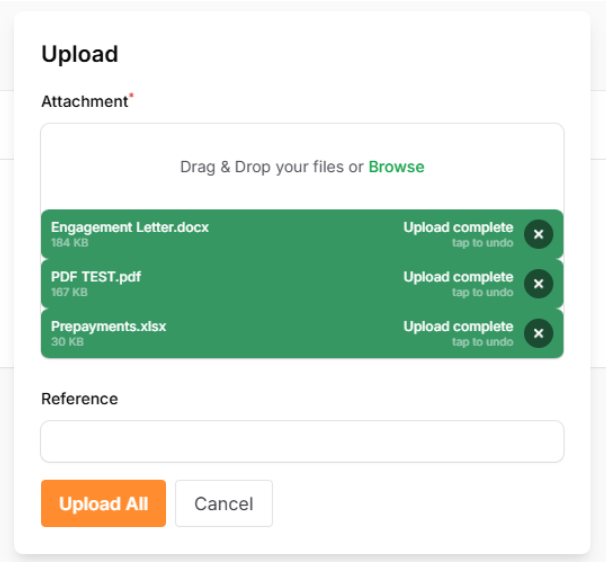Click the Browse link to pick files
Image resolution: width=606 pixels, height=562 pixels.
[396, 167]
